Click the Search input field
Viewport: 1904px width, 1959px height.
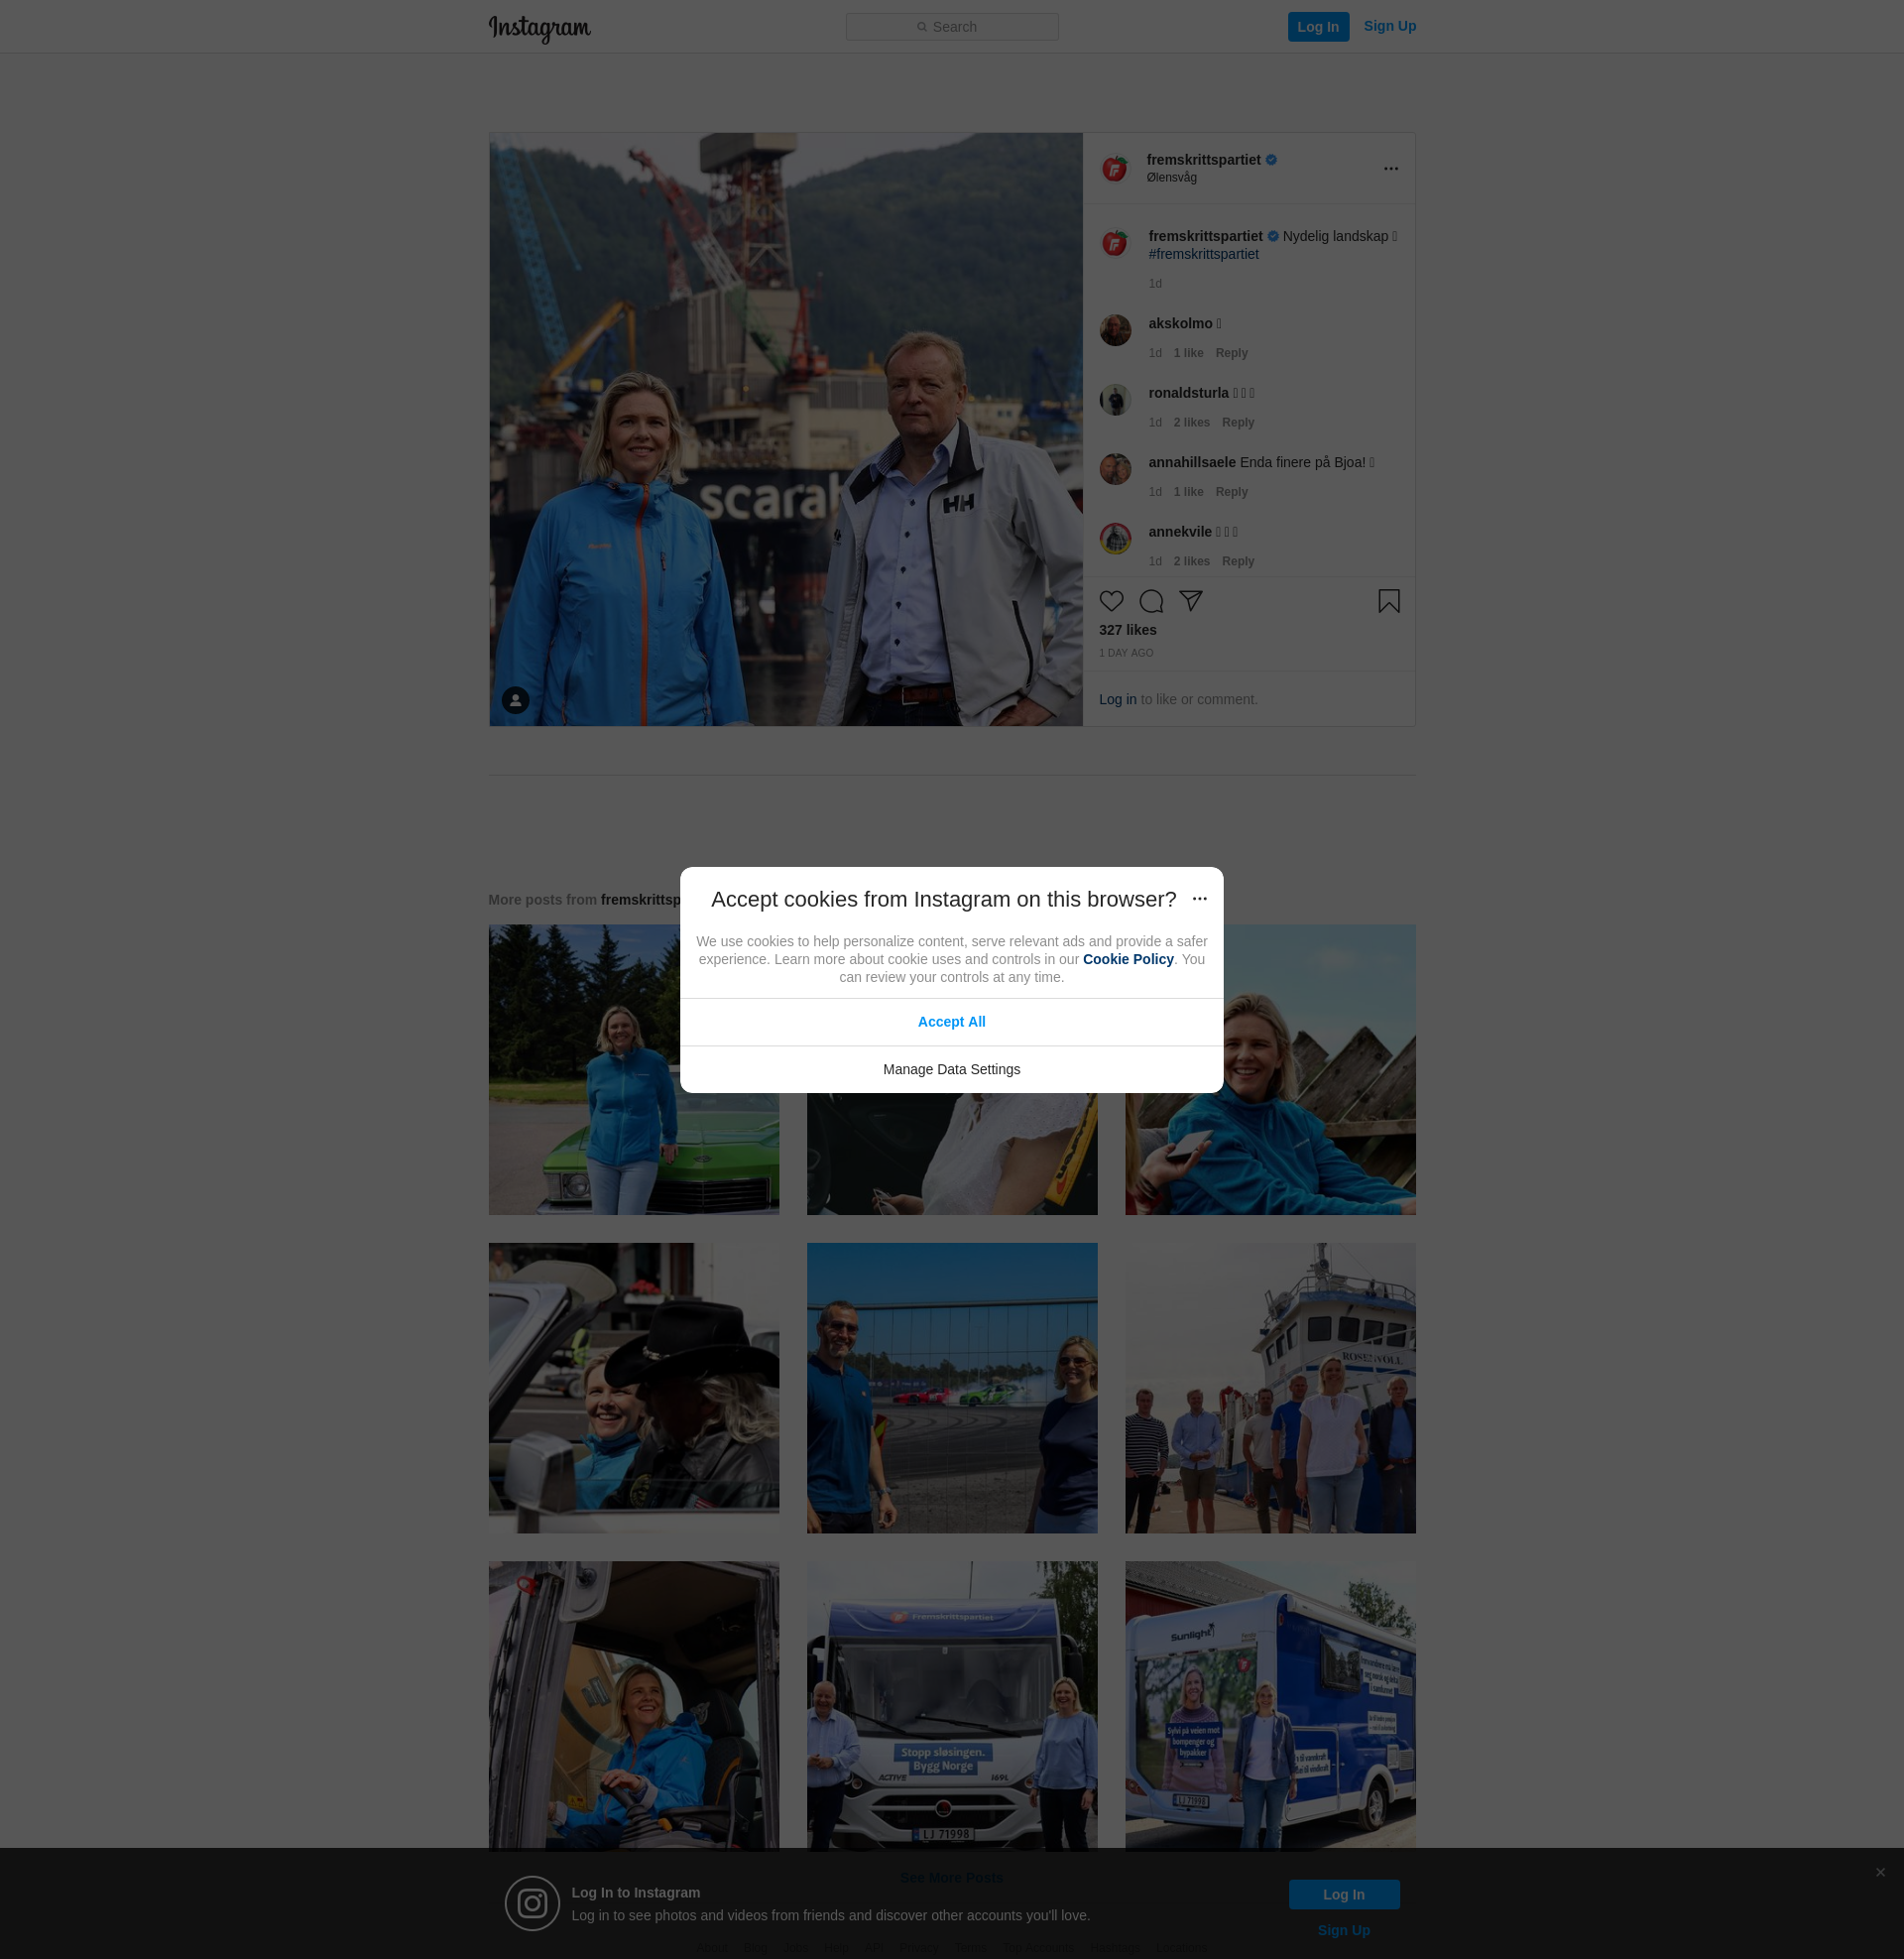click(952, 27)
